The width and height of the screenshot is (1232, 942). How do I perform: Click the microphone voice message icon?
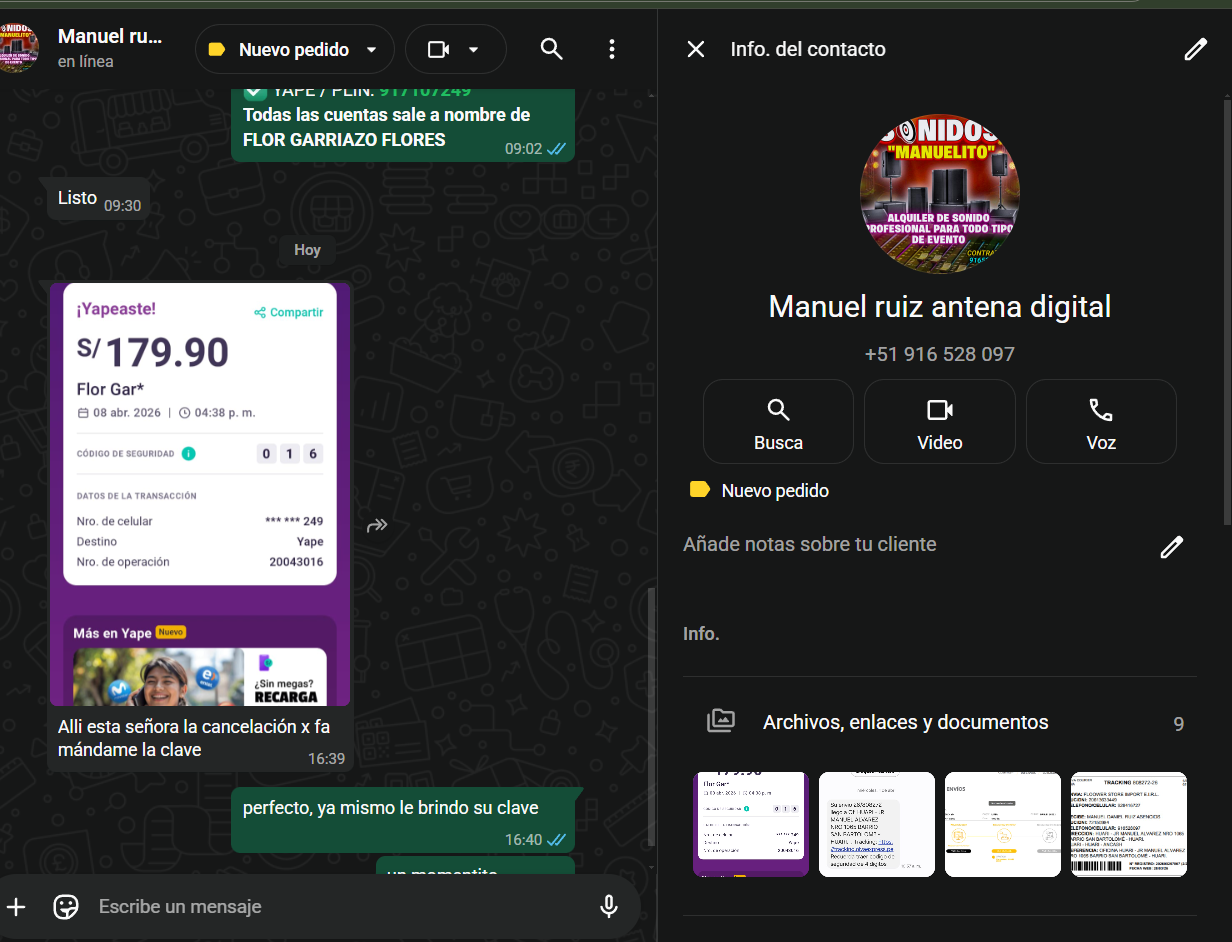click(608, 907)
